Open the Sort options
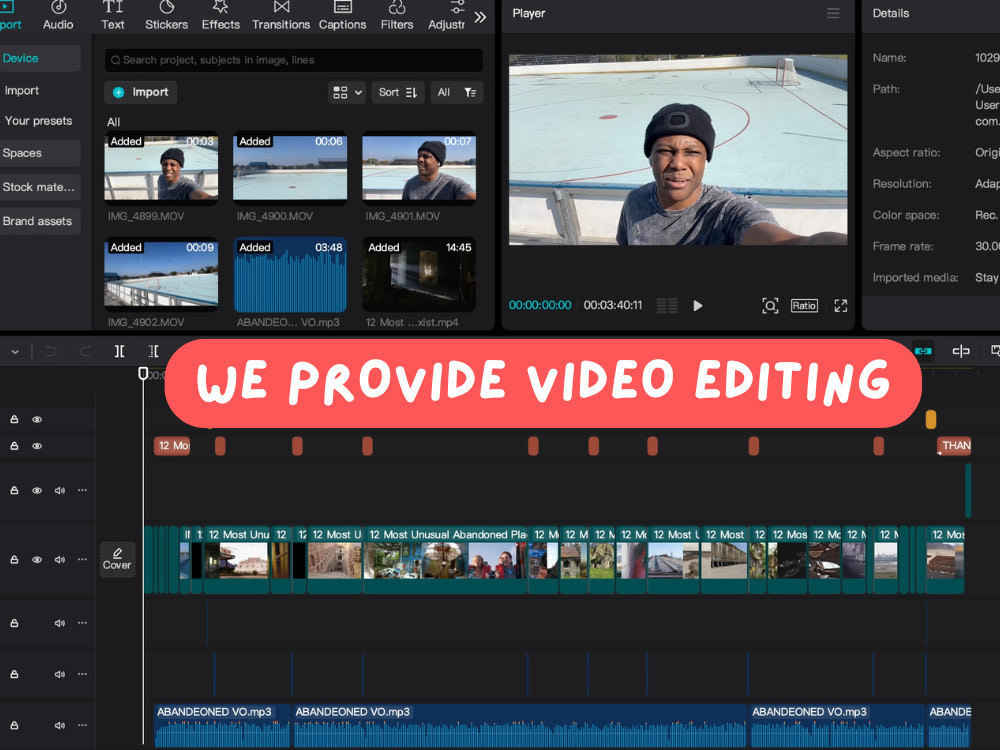 [x=398, y=92]
